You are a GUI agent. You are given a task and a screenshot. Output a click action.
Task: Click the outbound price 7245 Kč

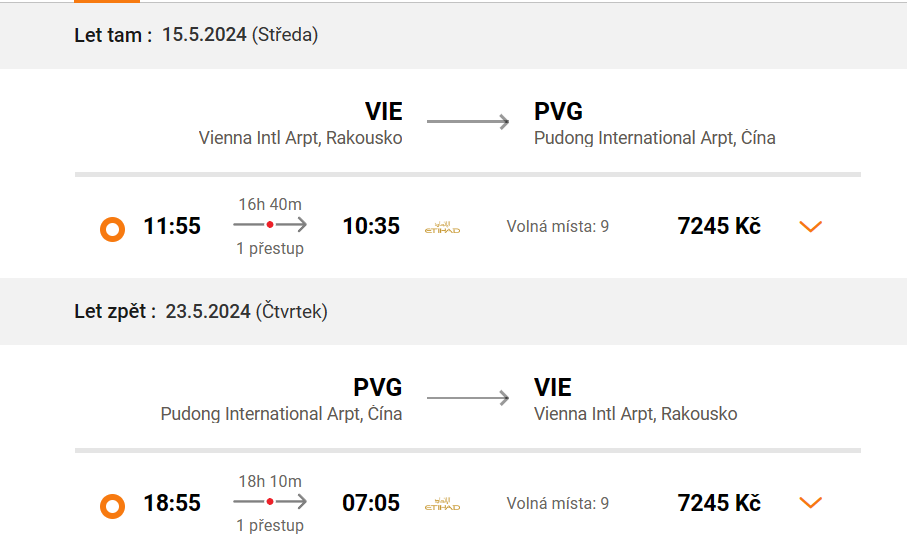tap(719, 226)
